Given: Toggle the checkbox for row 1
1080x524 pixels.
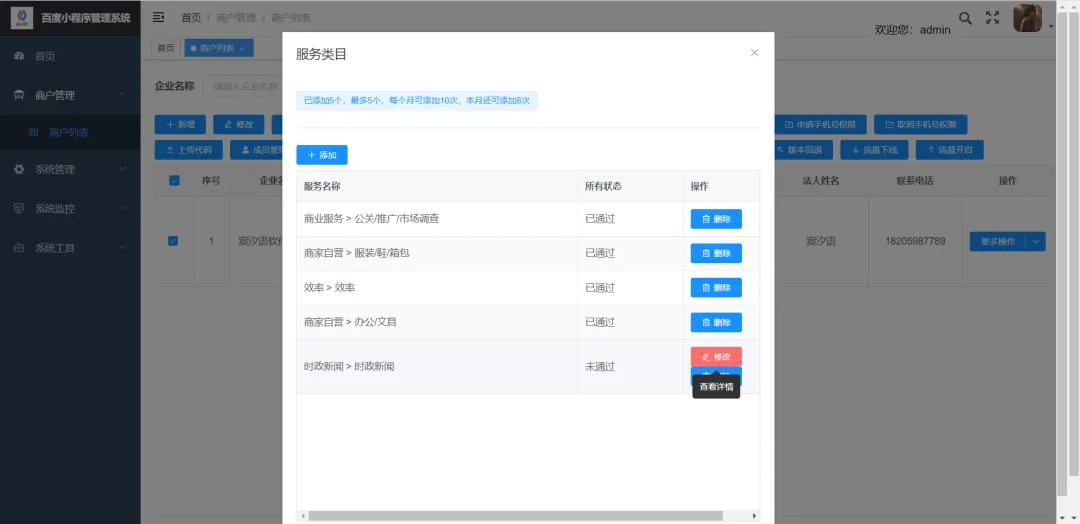Looking at the screenshot, I should (174, 241).
